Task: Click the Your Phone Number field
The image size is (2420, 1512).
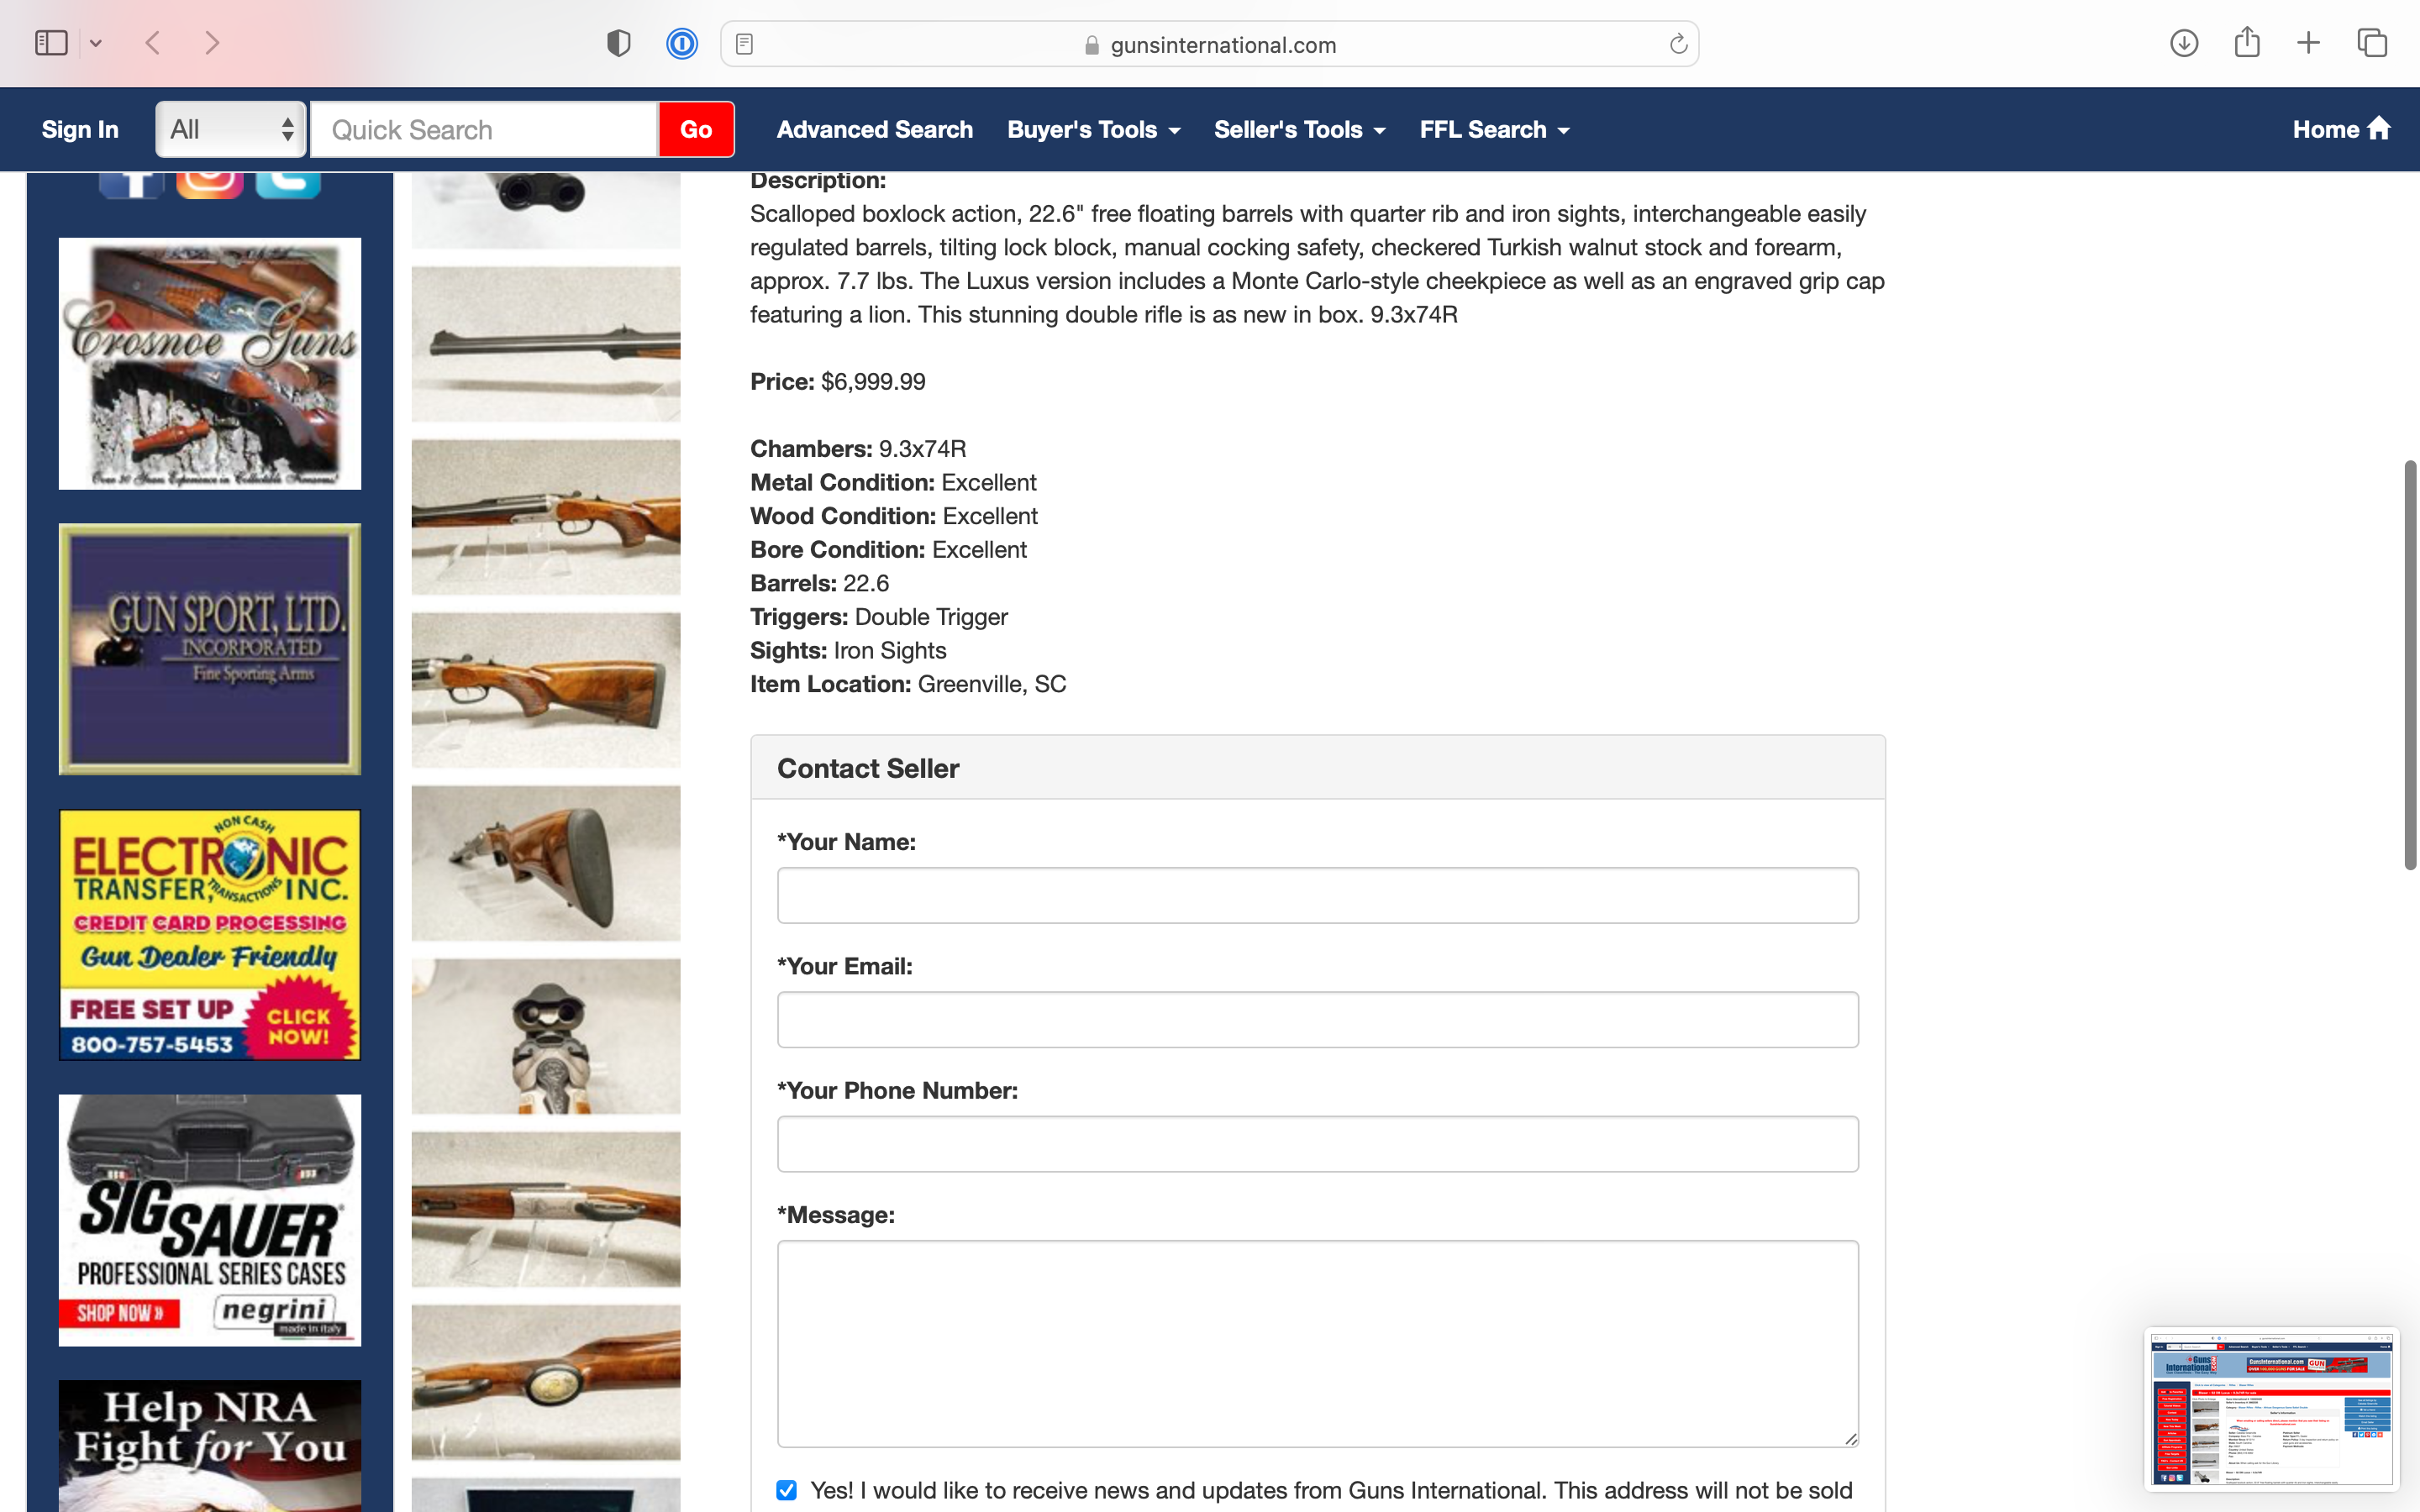Action: coord(1317,1143)
